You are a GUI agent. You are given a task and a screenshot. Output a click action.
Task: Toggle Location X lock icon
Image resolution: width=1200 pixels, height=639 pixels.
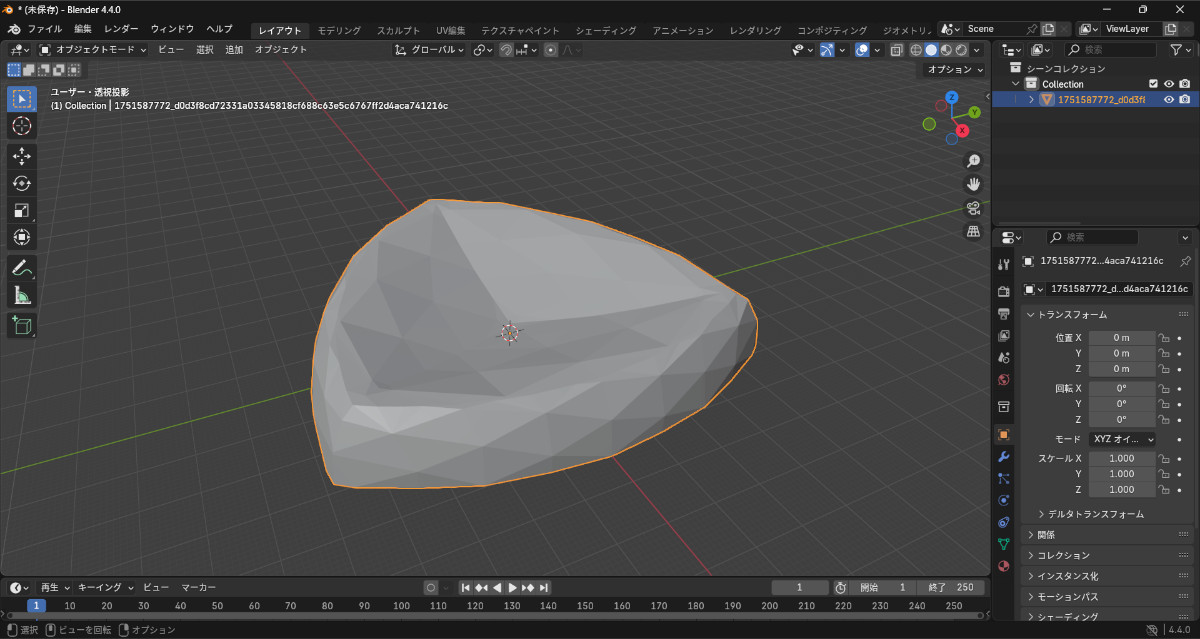click(x=1164, y=338)
